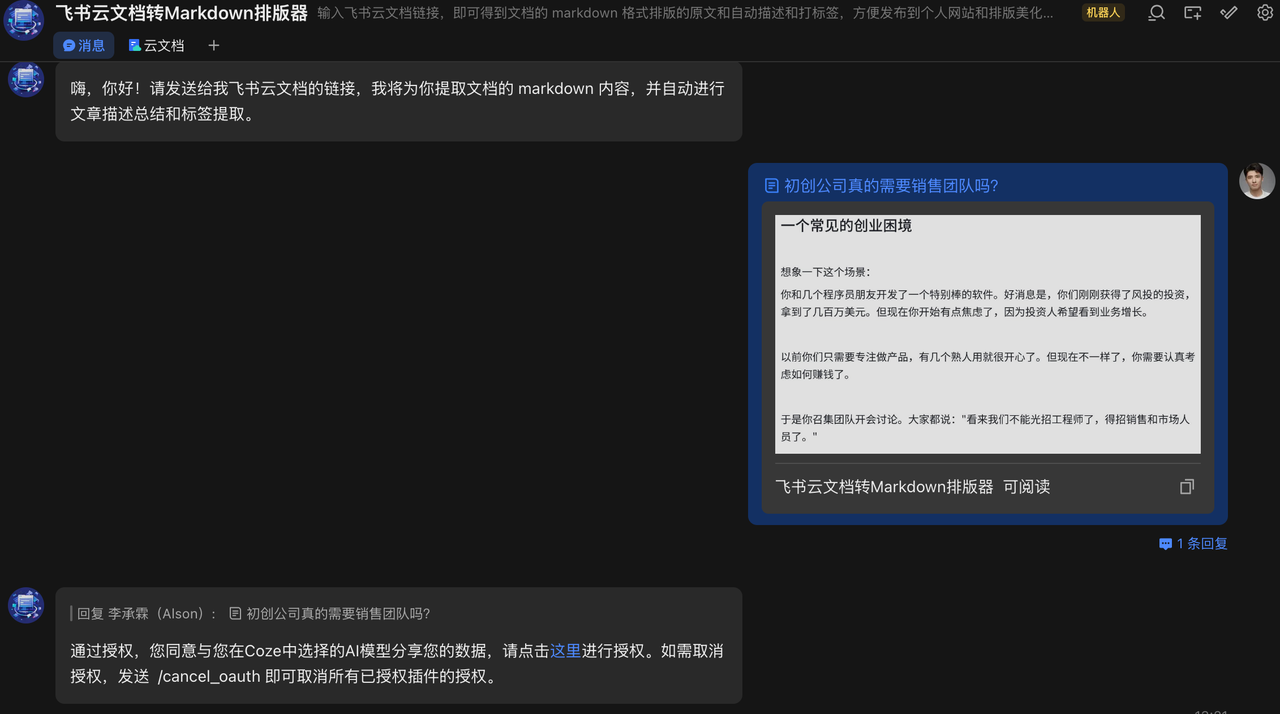Viewport: 1280px width, 714px height.
Task: Click the scrollbar of the document preview
Action: (1197, 300)
